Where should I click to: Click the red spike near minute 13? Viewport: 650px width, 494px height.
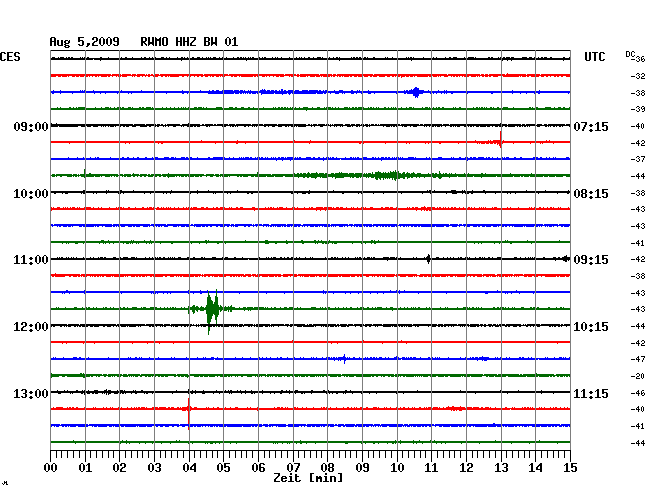pos(500,140)
